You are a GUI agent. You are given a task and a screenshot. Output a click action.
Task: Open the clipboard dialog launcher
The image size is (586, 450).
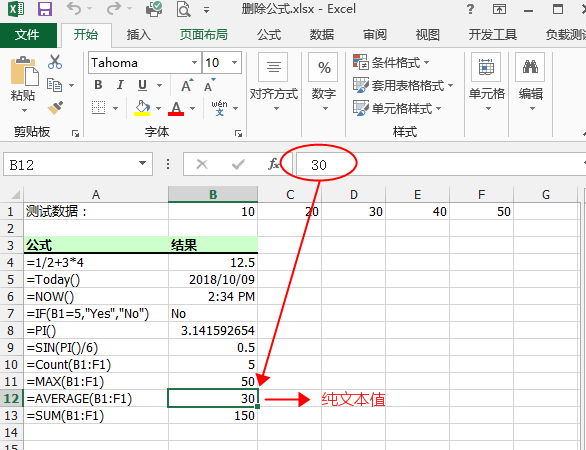click(x=75, y=133)
